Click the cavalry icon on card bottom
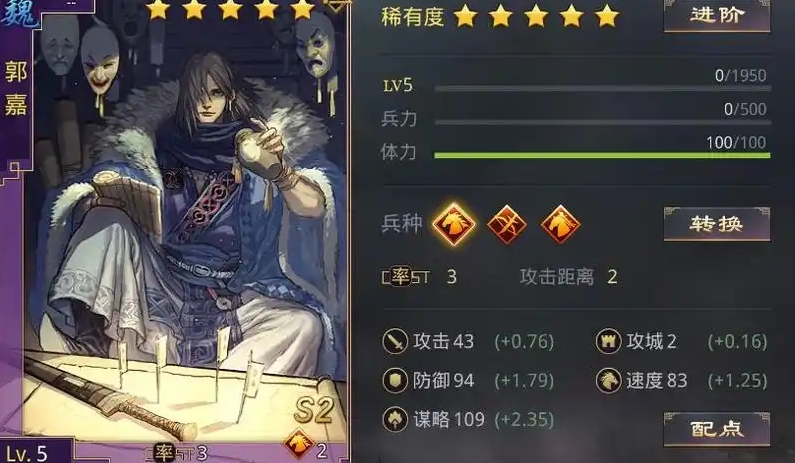This screenshot has width=795, height=463. [298, 443]
